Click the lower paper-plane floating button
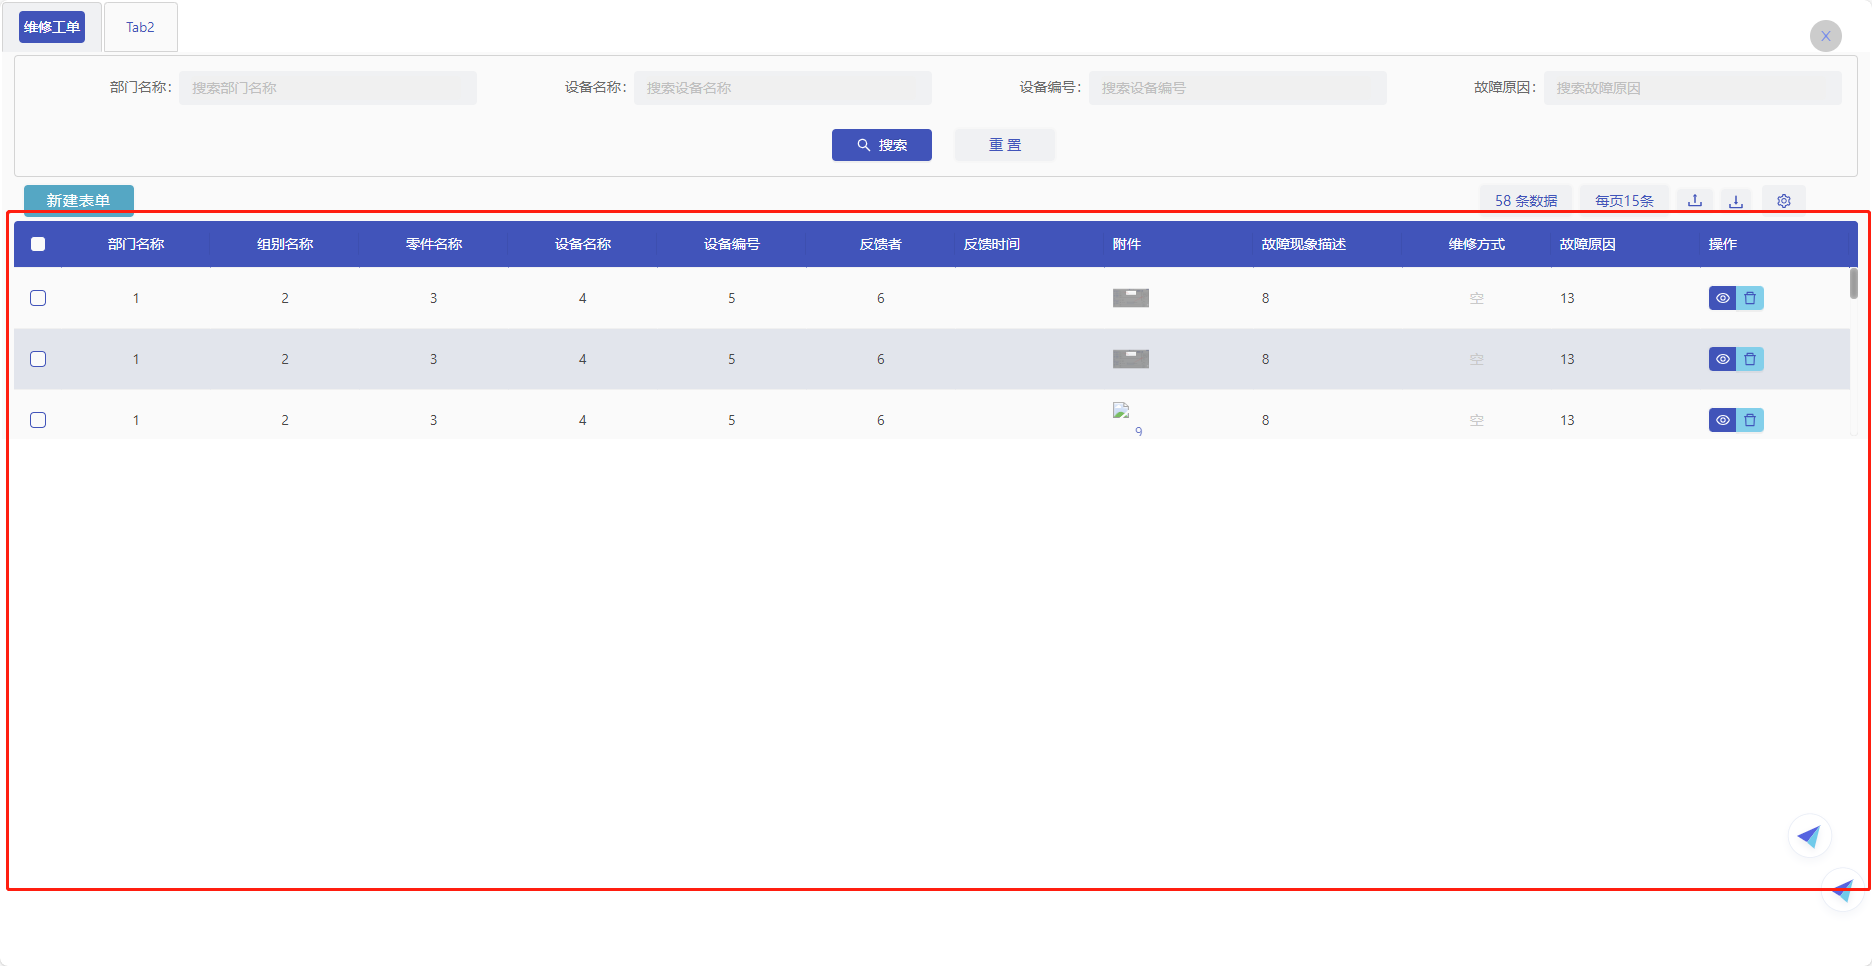Viewport: 1872px width, 966px height. coord(1843,889)
